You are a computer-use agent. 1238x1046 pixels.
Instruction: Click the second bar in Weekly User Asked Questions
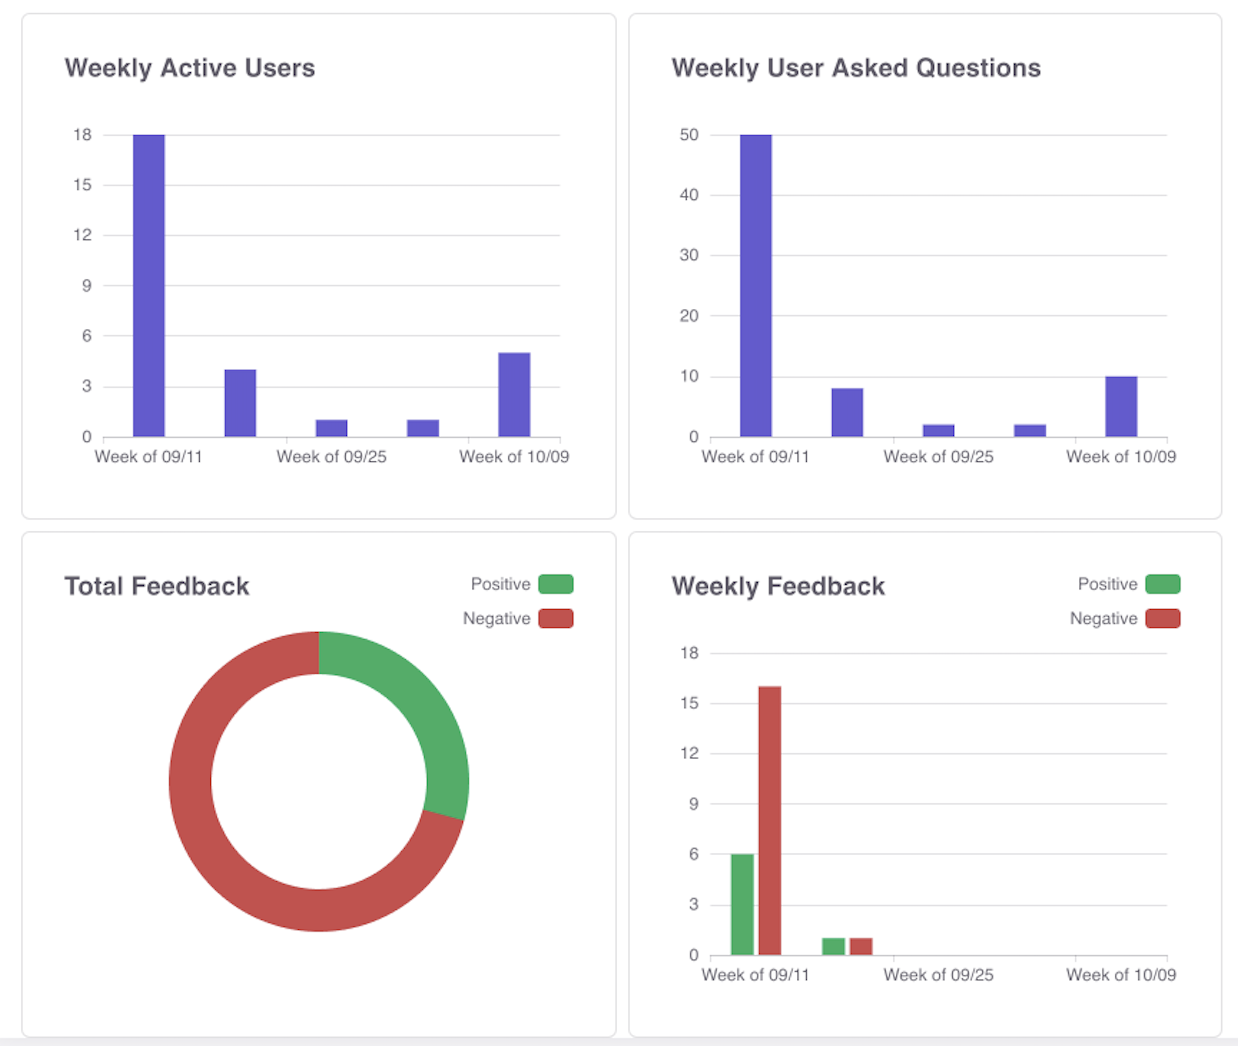[x=847, y=412]
